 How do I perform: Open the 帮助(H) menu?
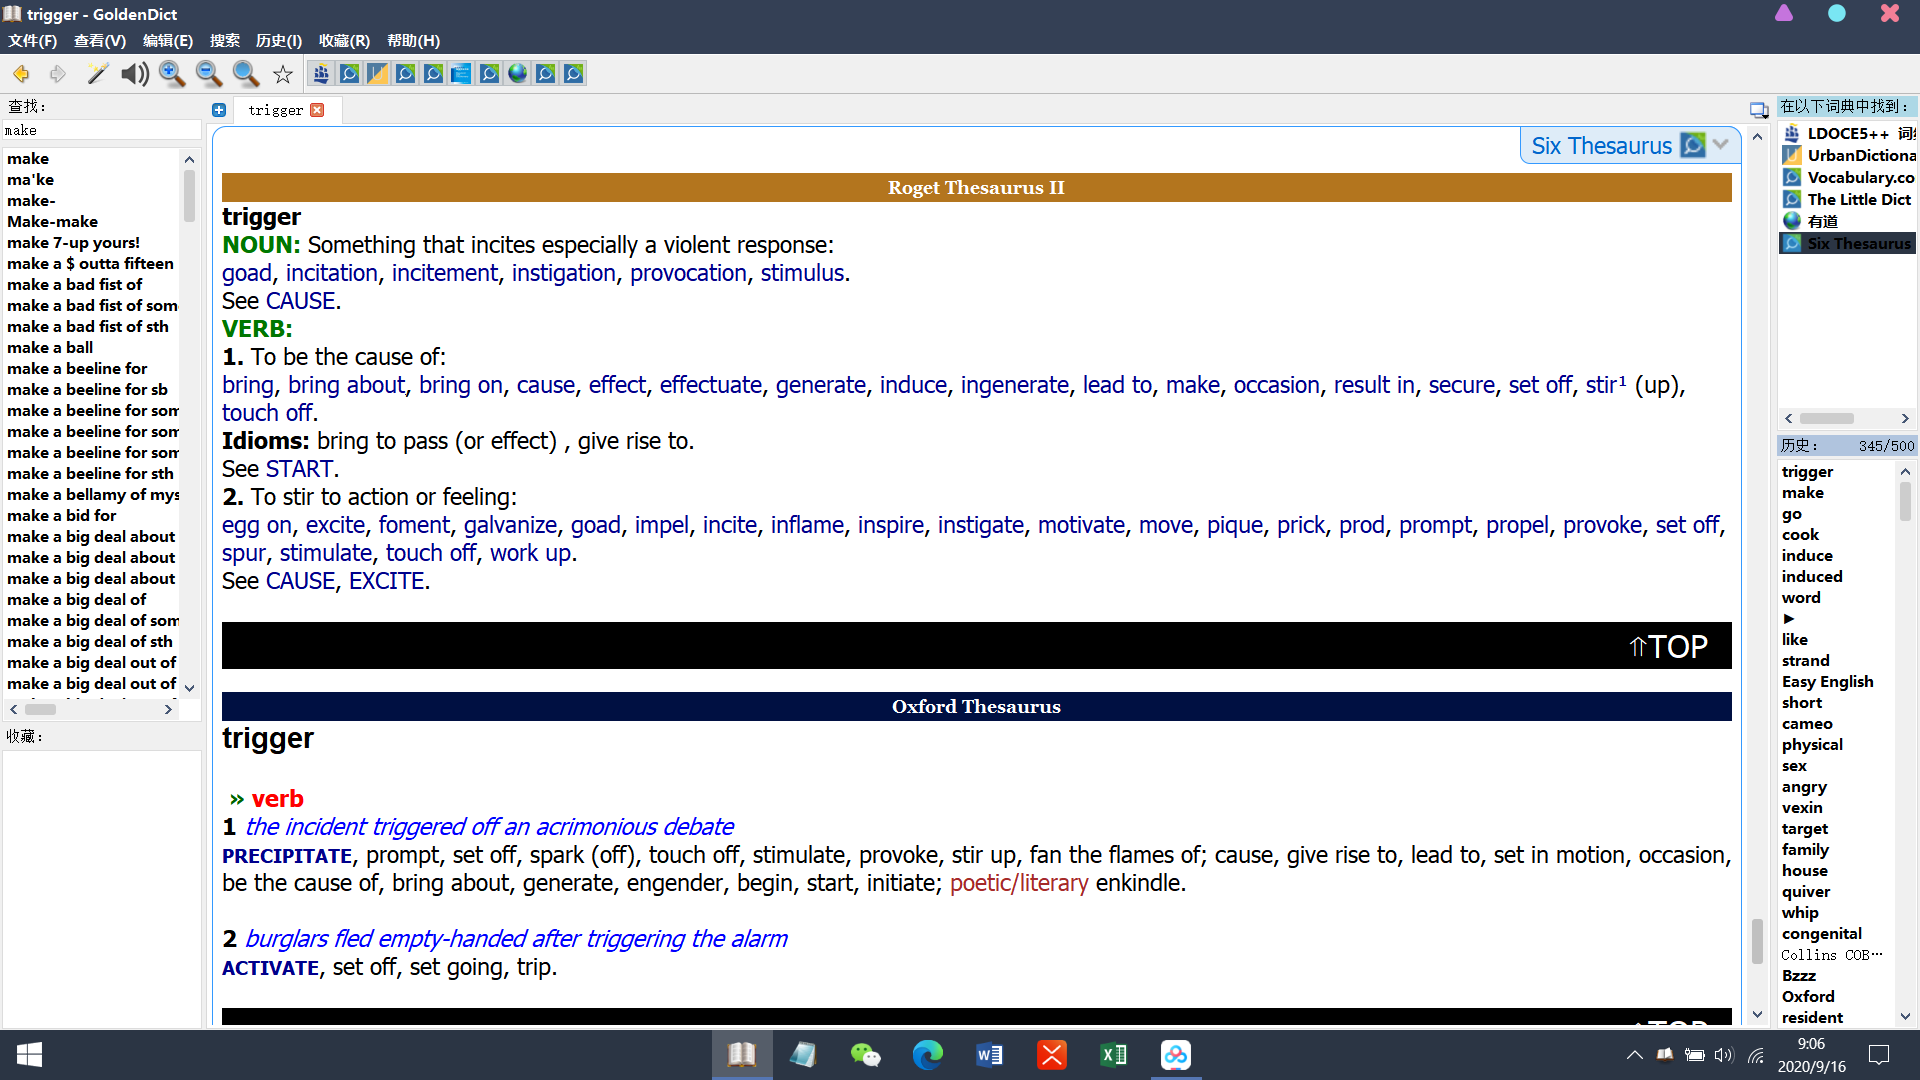pos(413,41)
